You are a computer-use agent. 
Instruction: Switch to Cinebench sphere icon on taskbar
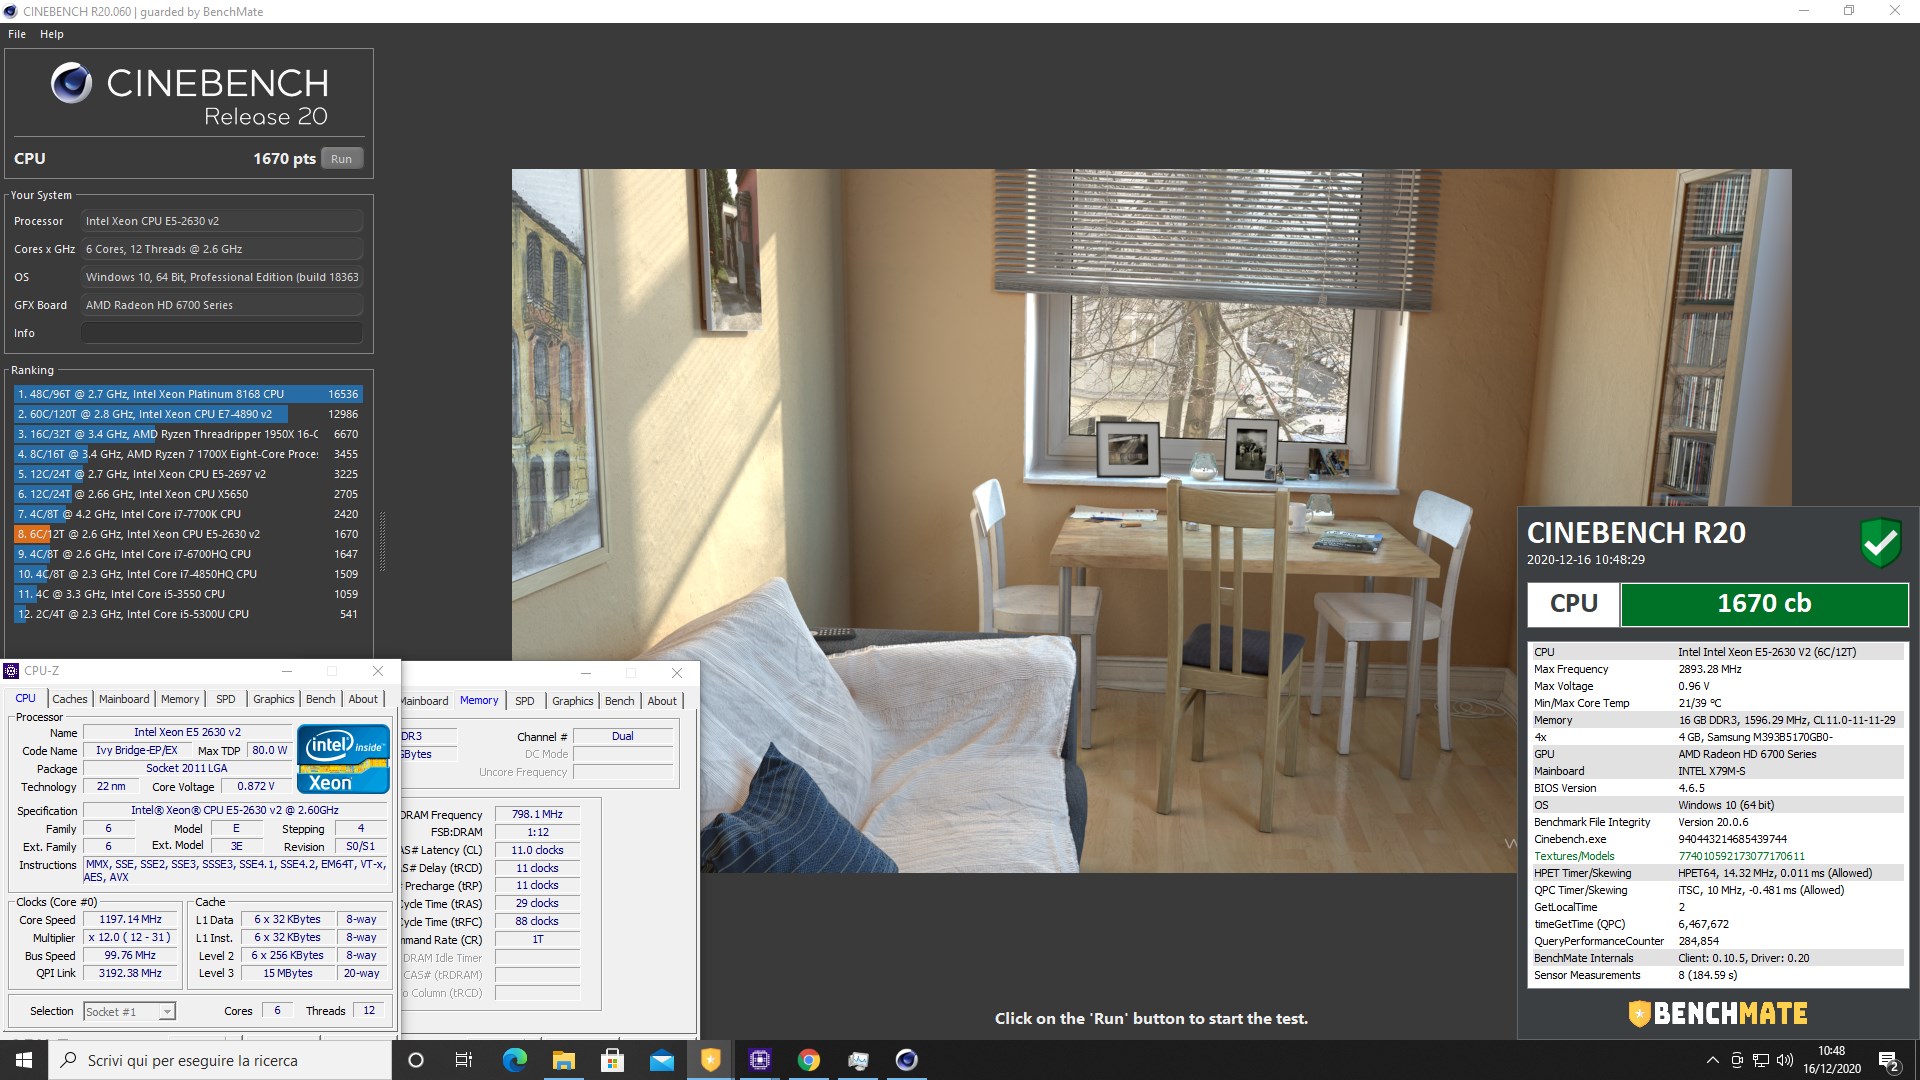click(906, 1060)
